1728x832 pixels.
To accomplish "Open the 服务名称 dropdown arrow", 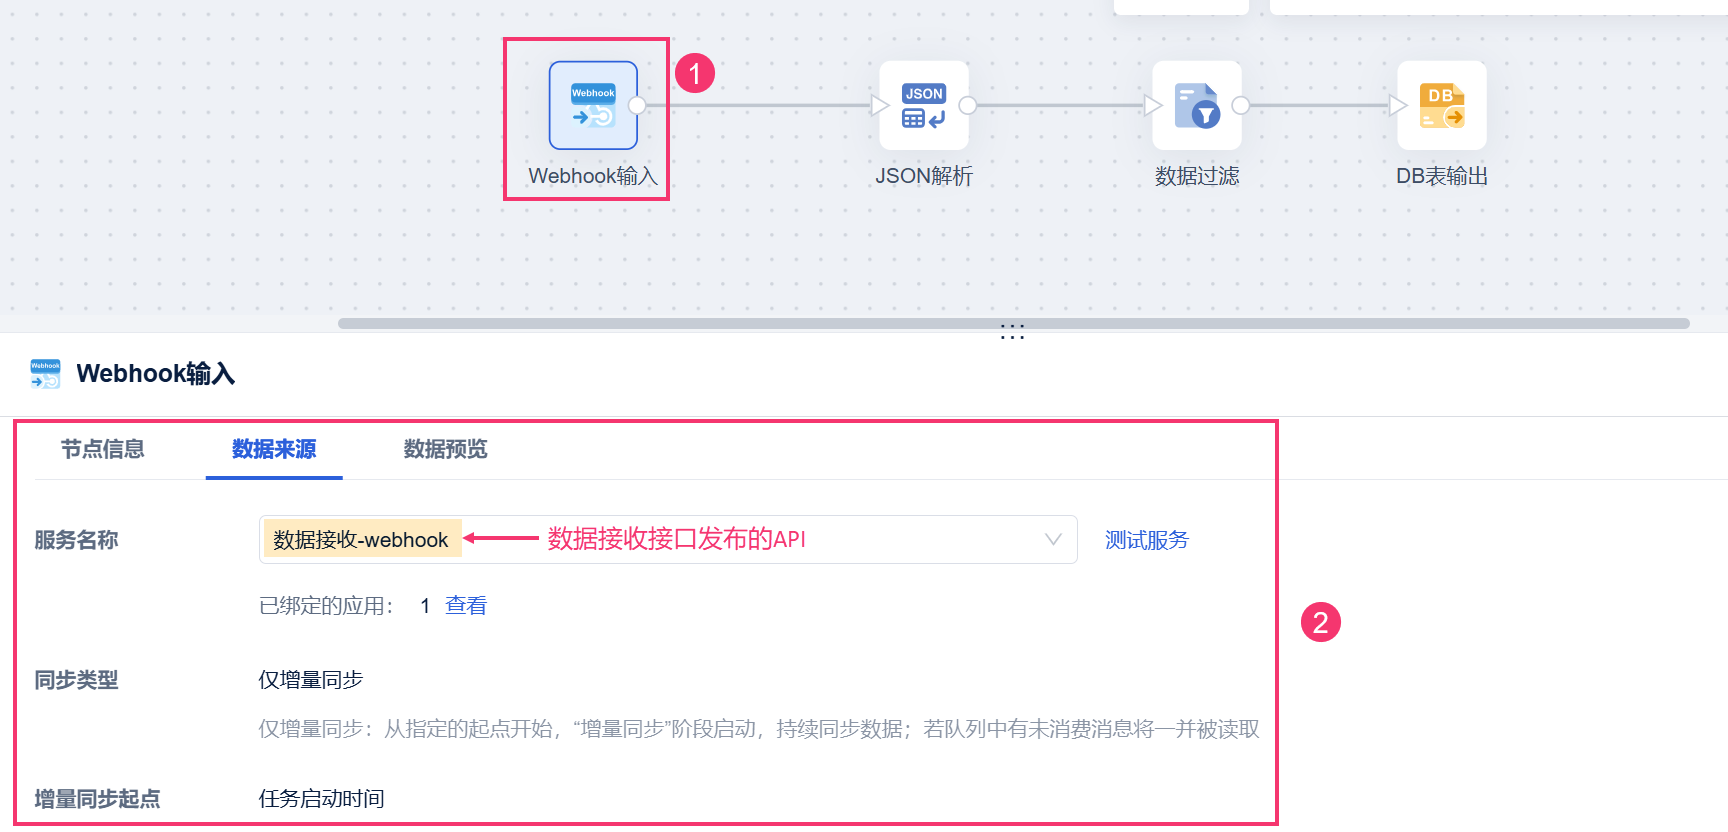I will point(1053,540).
